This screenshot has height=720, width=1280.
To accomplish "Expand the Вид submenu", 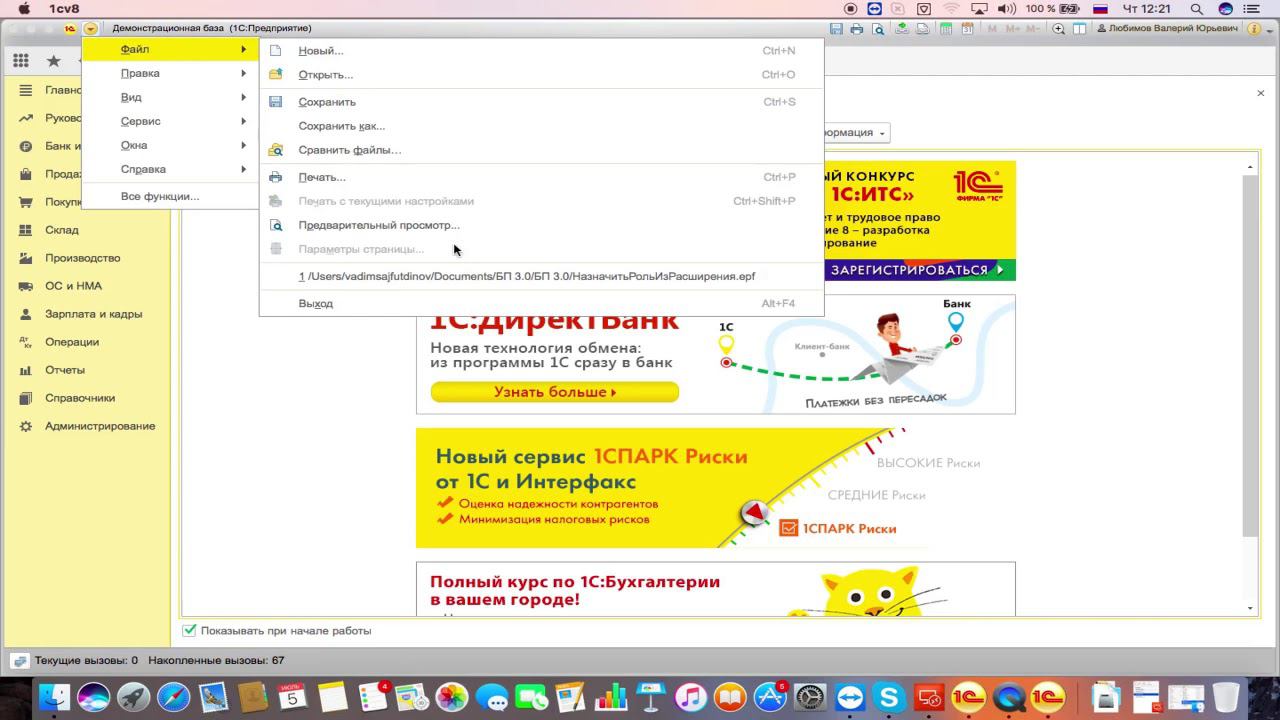I will 170,97.
